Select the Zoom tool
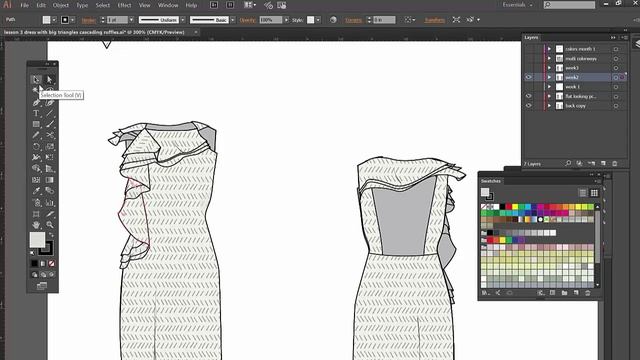 [x=49, y=224]
